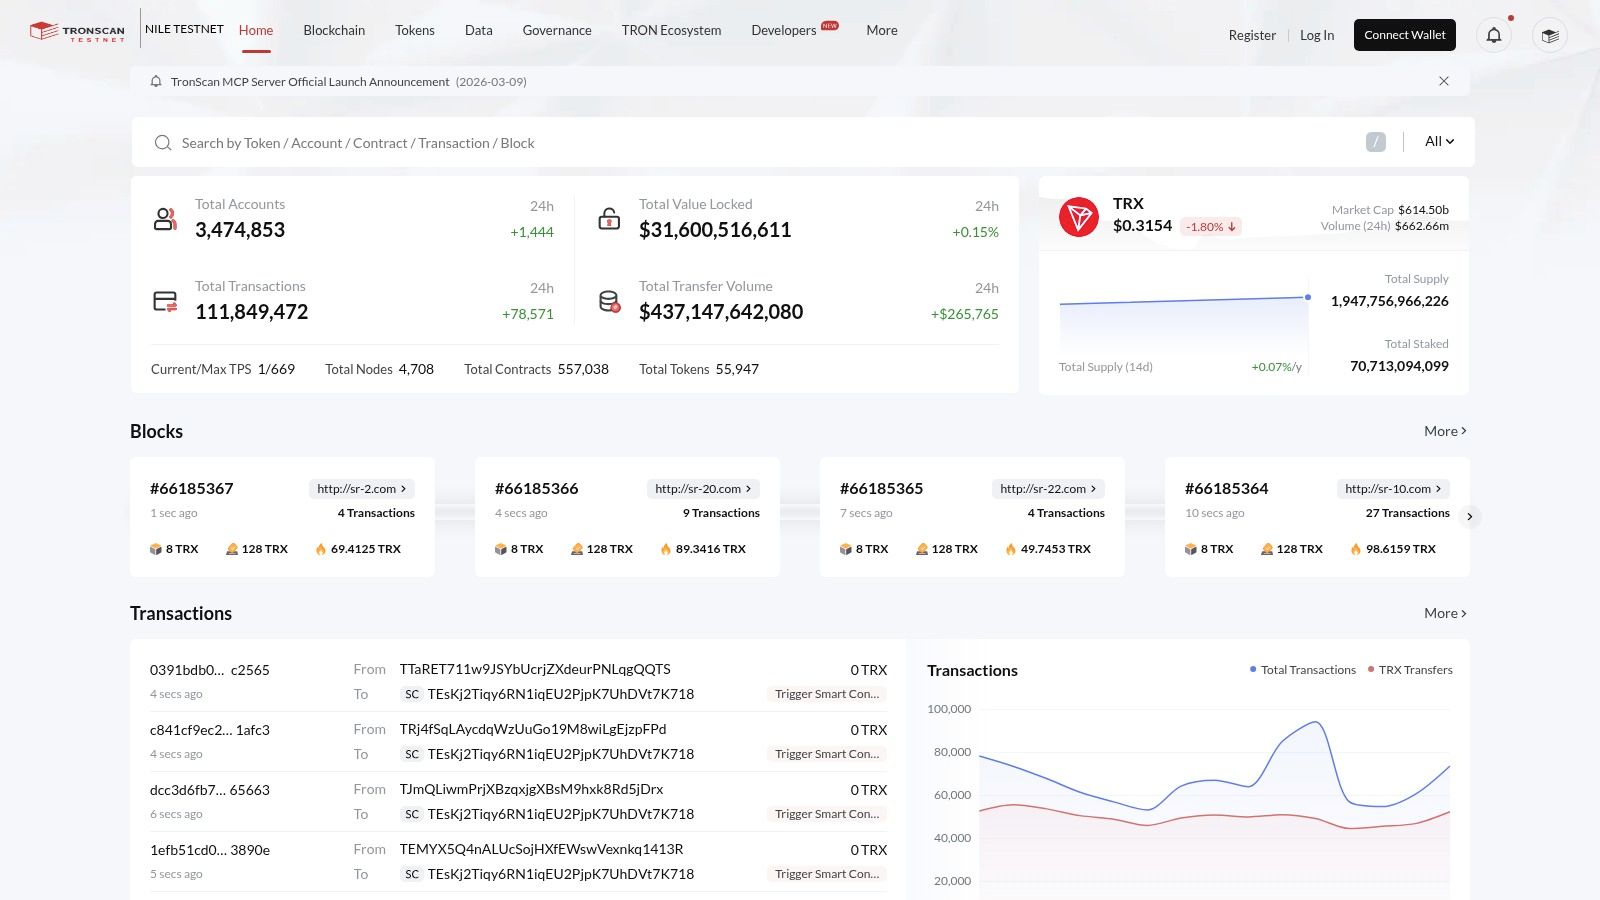1600x900 pixels.
Task: Click the flame icon in block #66185367 card
Action: pyautogui.click(x=320, y=548)
